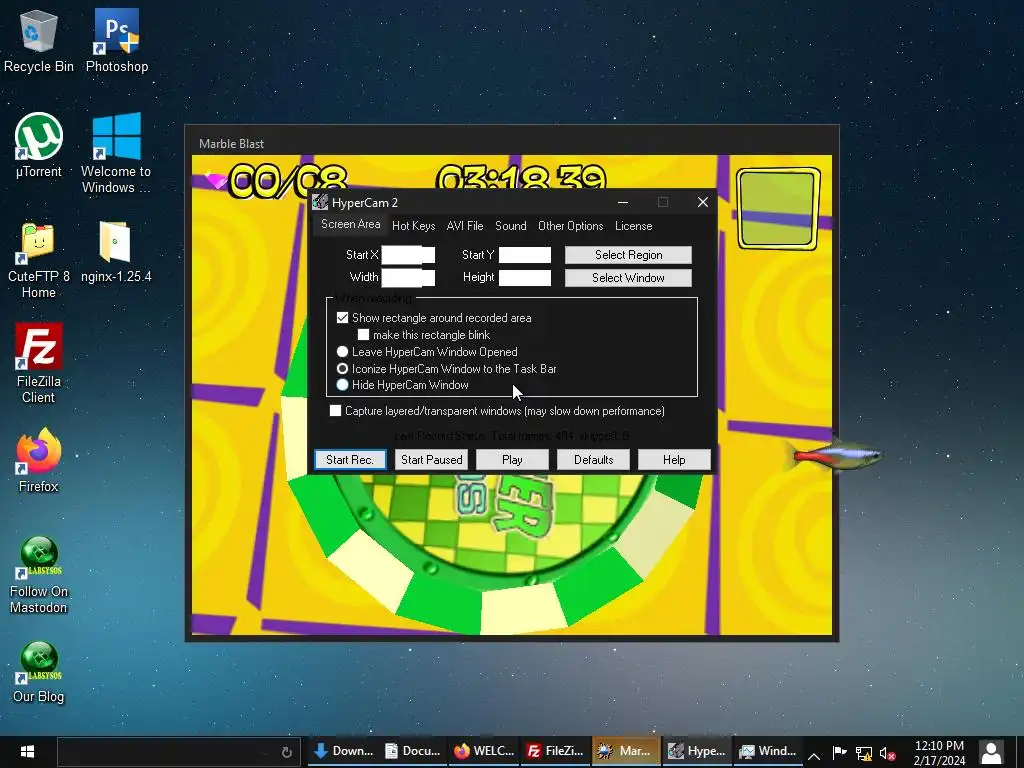Switch to the WELCOME Firefox taskbar window
The width and height of the screenshot is (1024, 768).
coord(485,751)
